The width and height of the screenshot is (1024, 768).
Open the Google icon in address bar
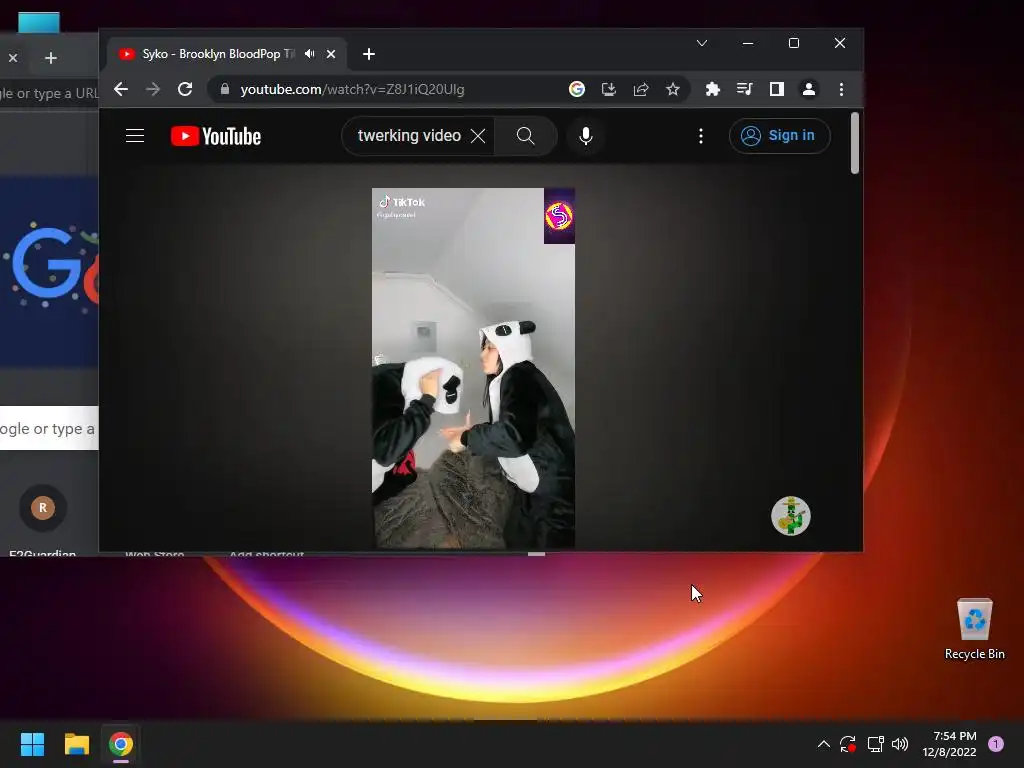coord(577,89)
